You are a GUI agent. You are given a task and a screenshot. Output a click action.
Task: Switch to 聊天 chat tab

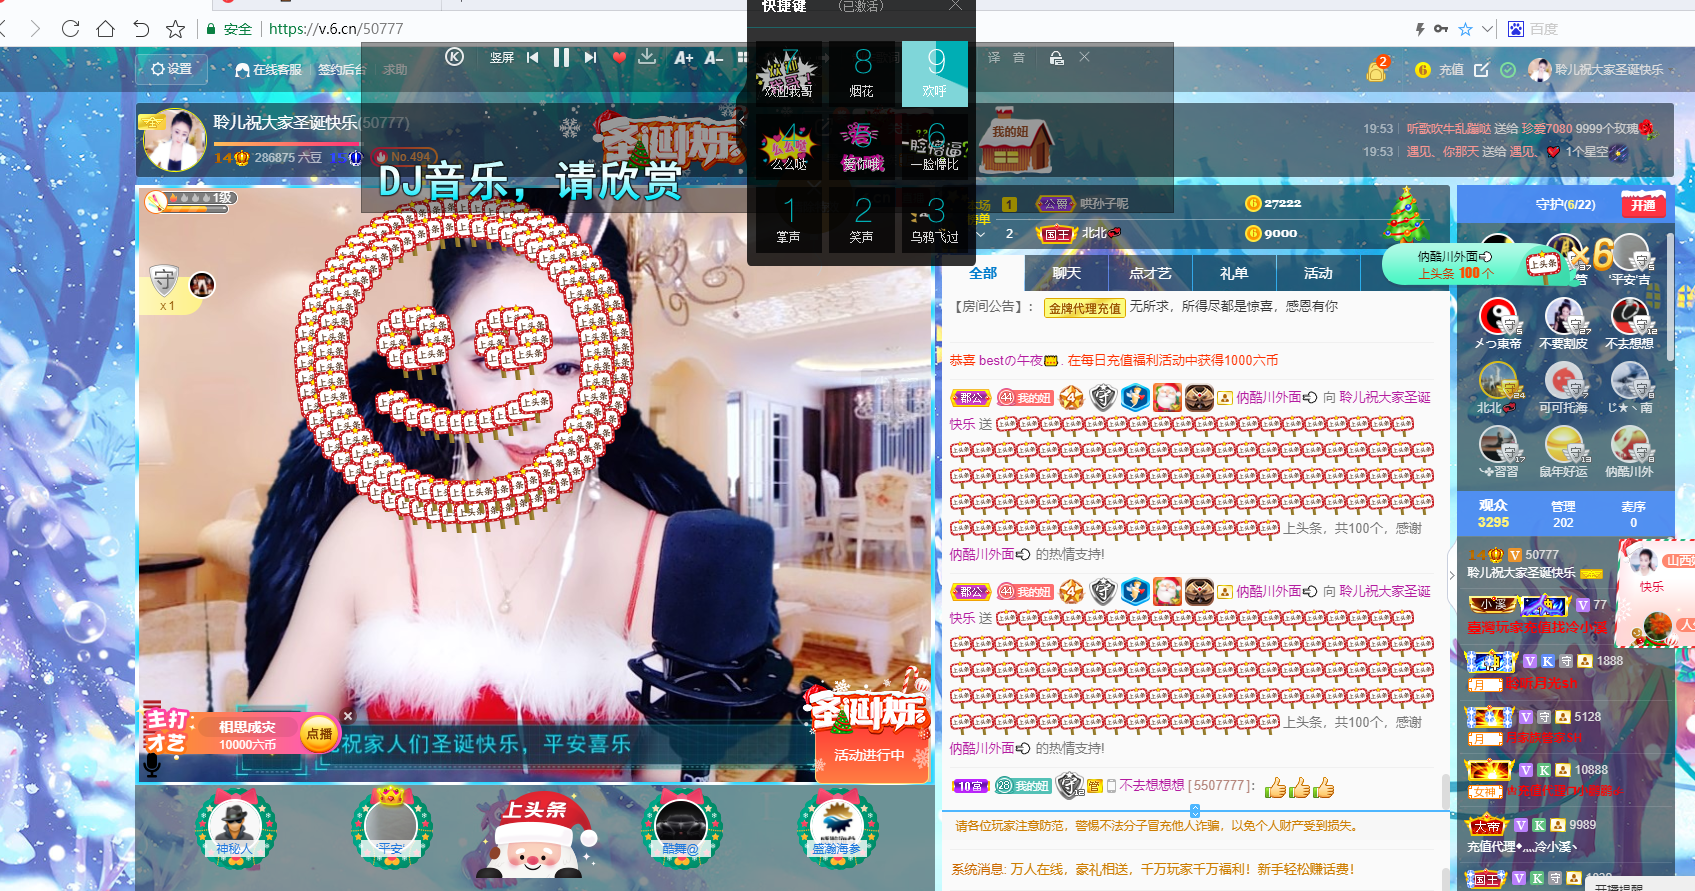1067,273
